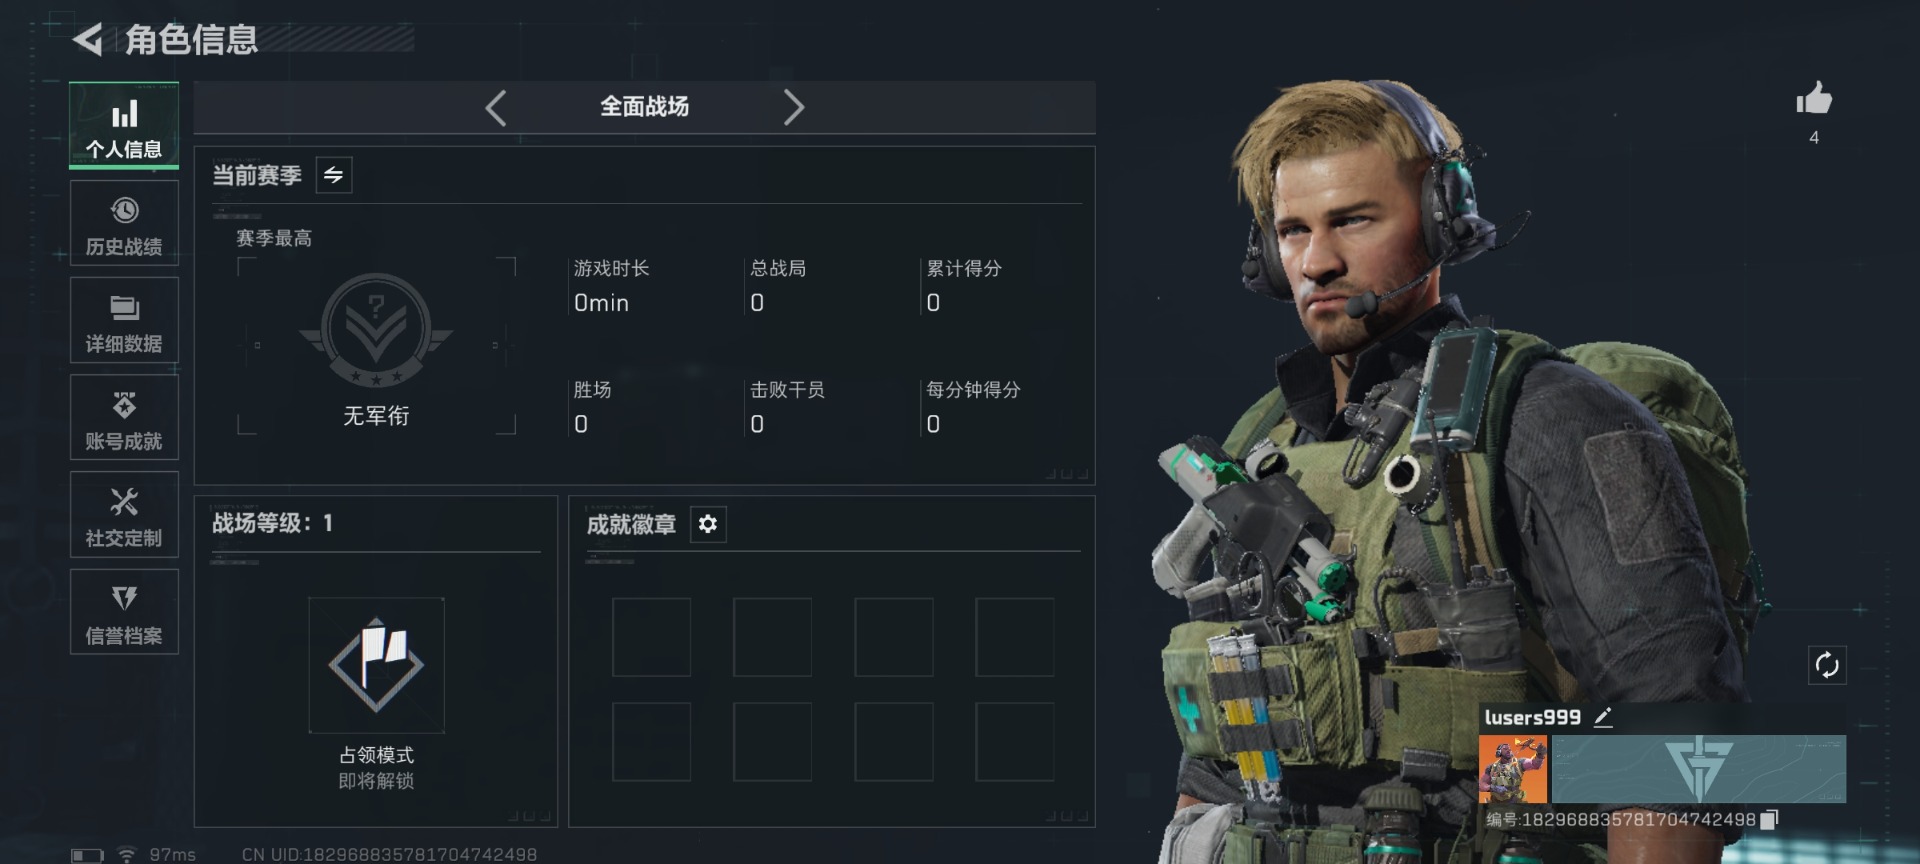Copy the 编号 ID number

coord(1769,820)
